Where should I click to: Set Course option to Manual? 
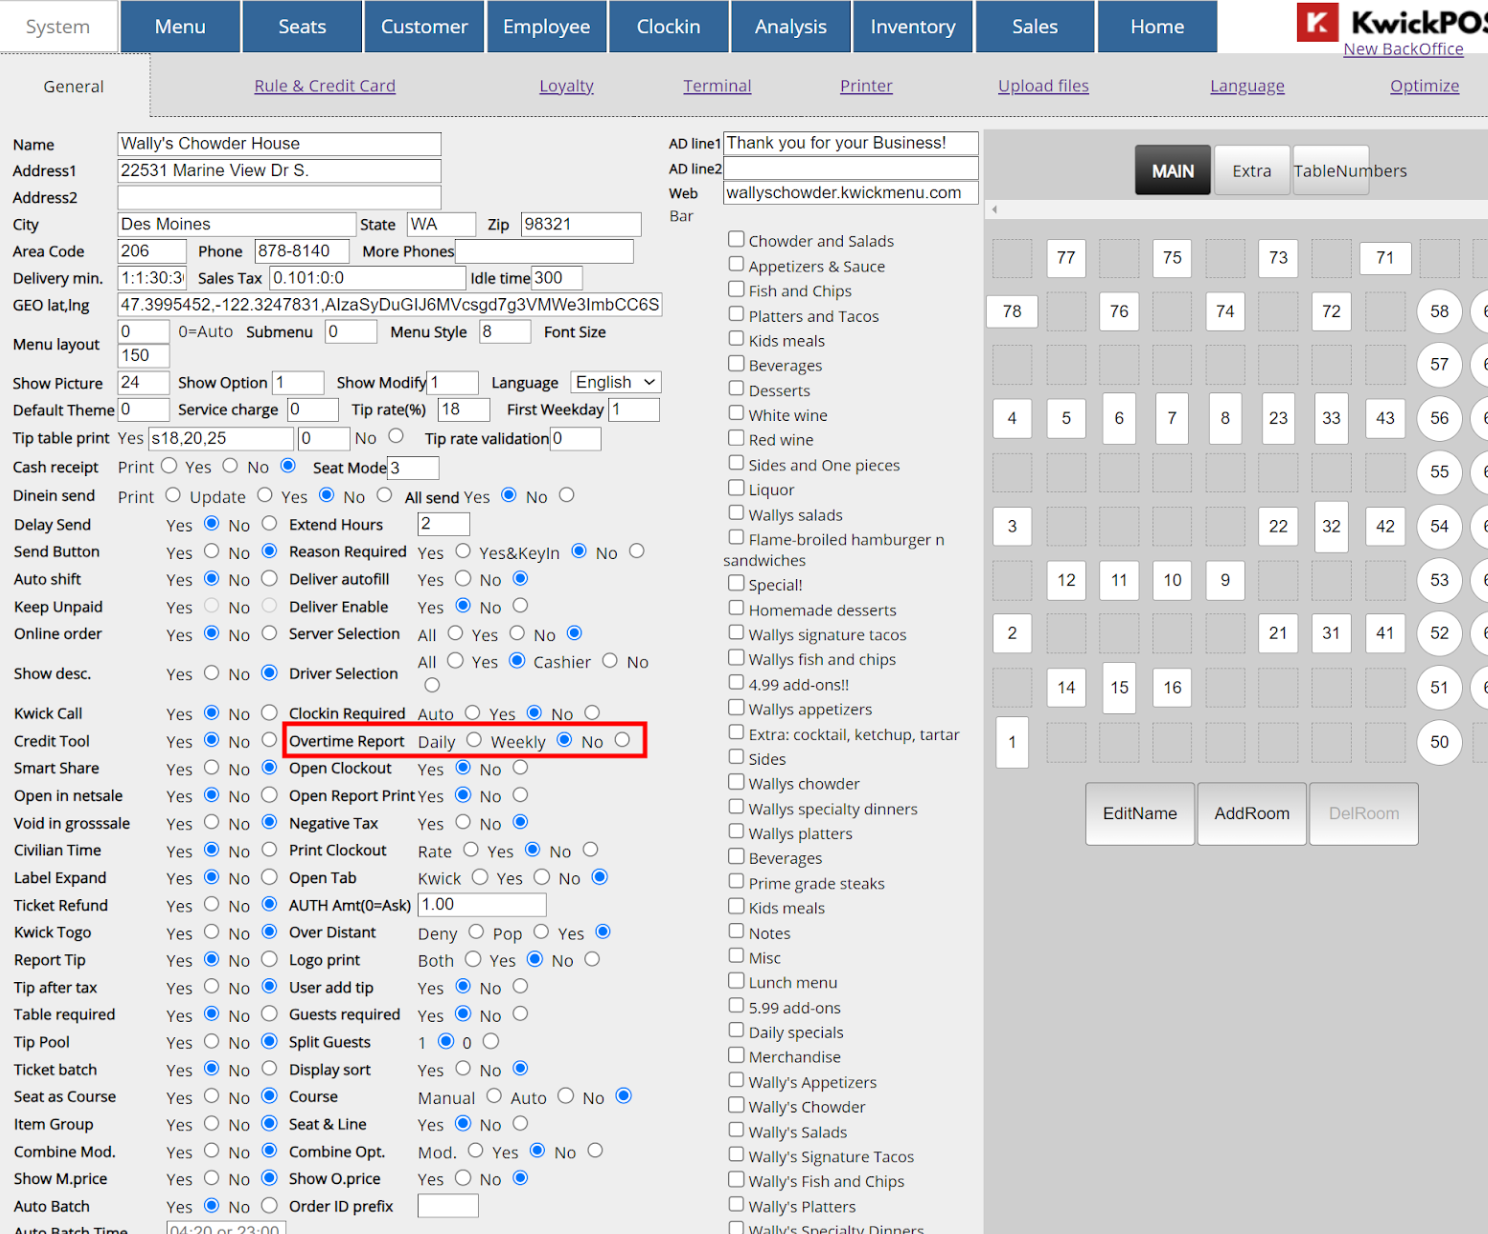[494, 1096]
